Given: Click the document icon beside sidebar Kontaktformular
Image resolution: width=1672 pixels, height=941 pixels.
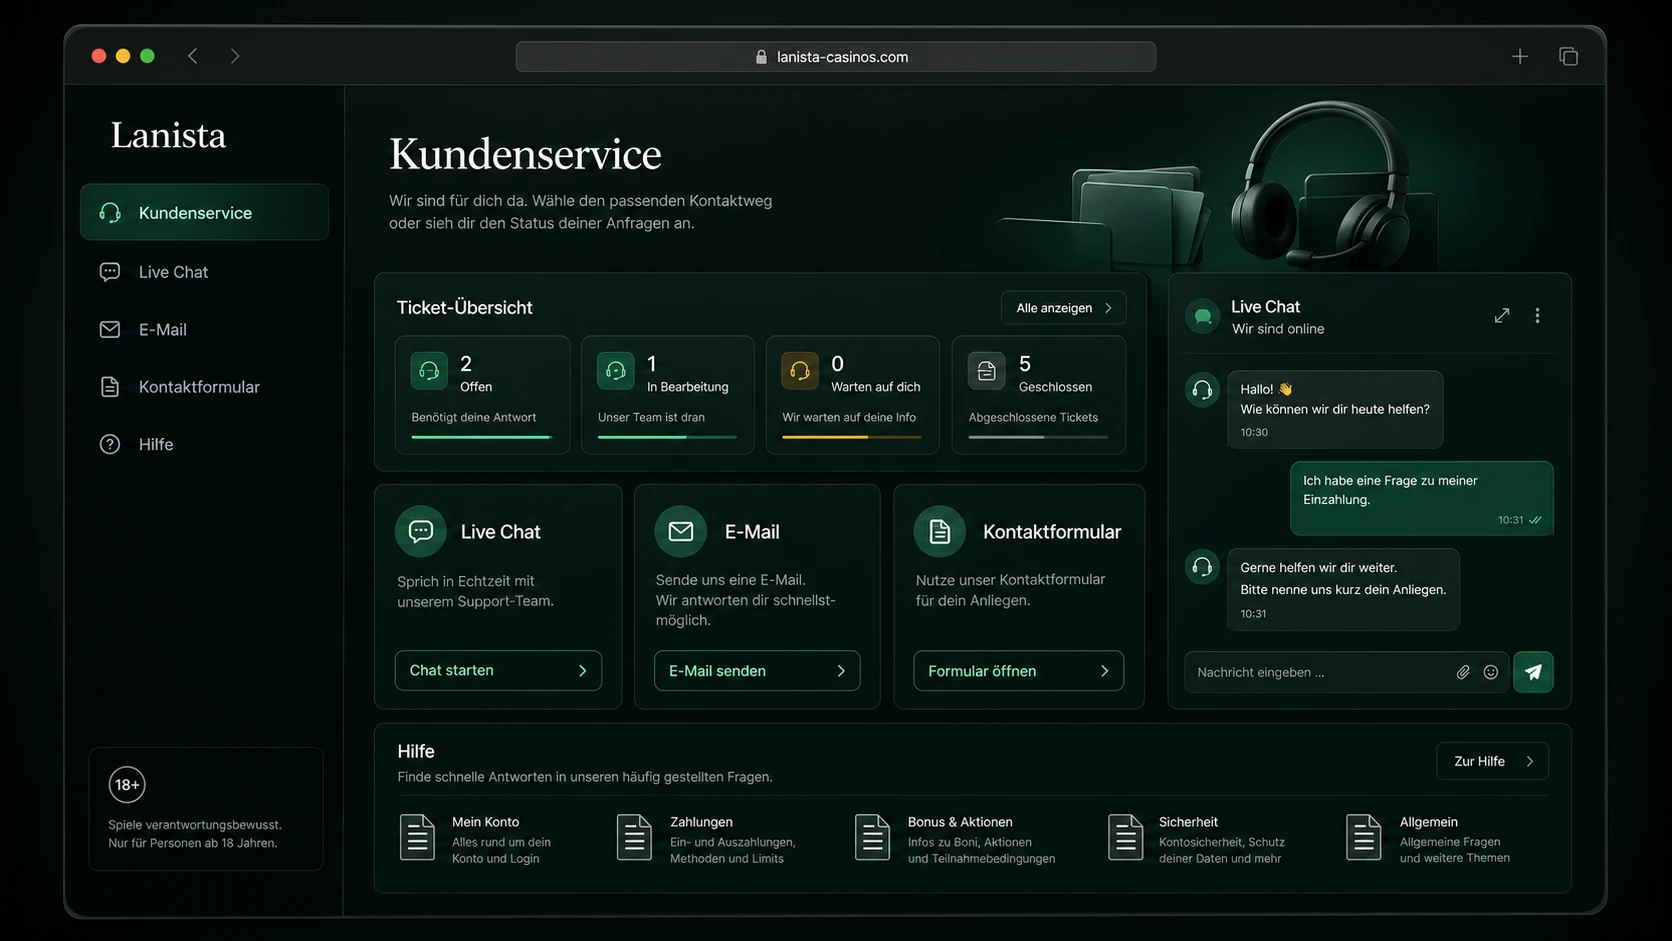Looking at the screenshot, I should pyautogui.click(x=110, y=387).
